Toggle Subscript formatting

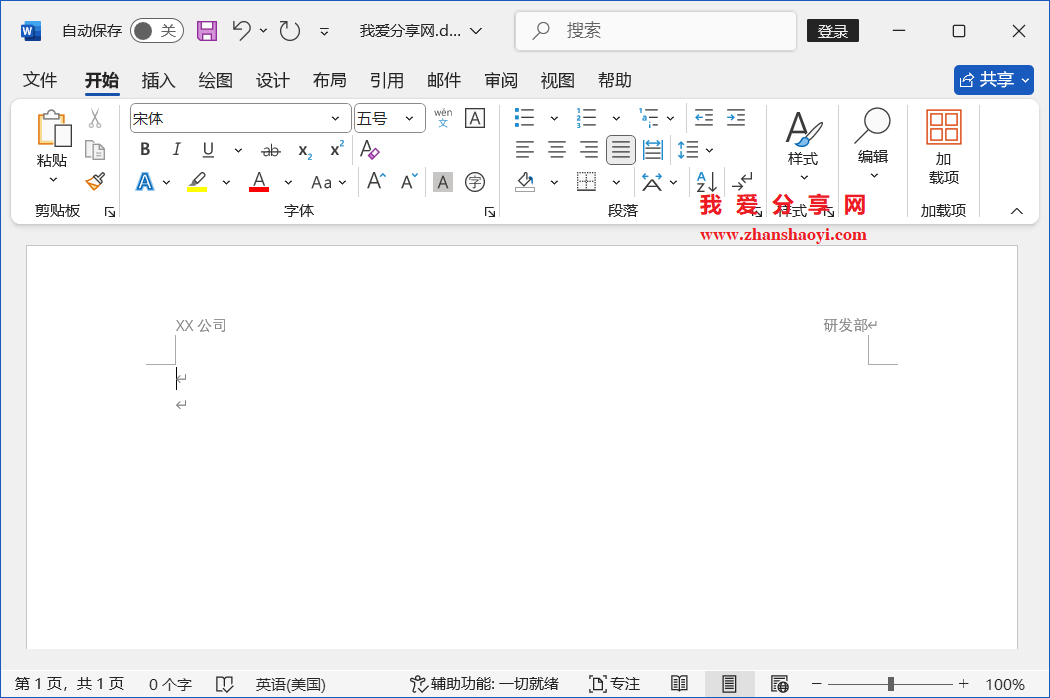pyautogui.click(x=305, y=151)
